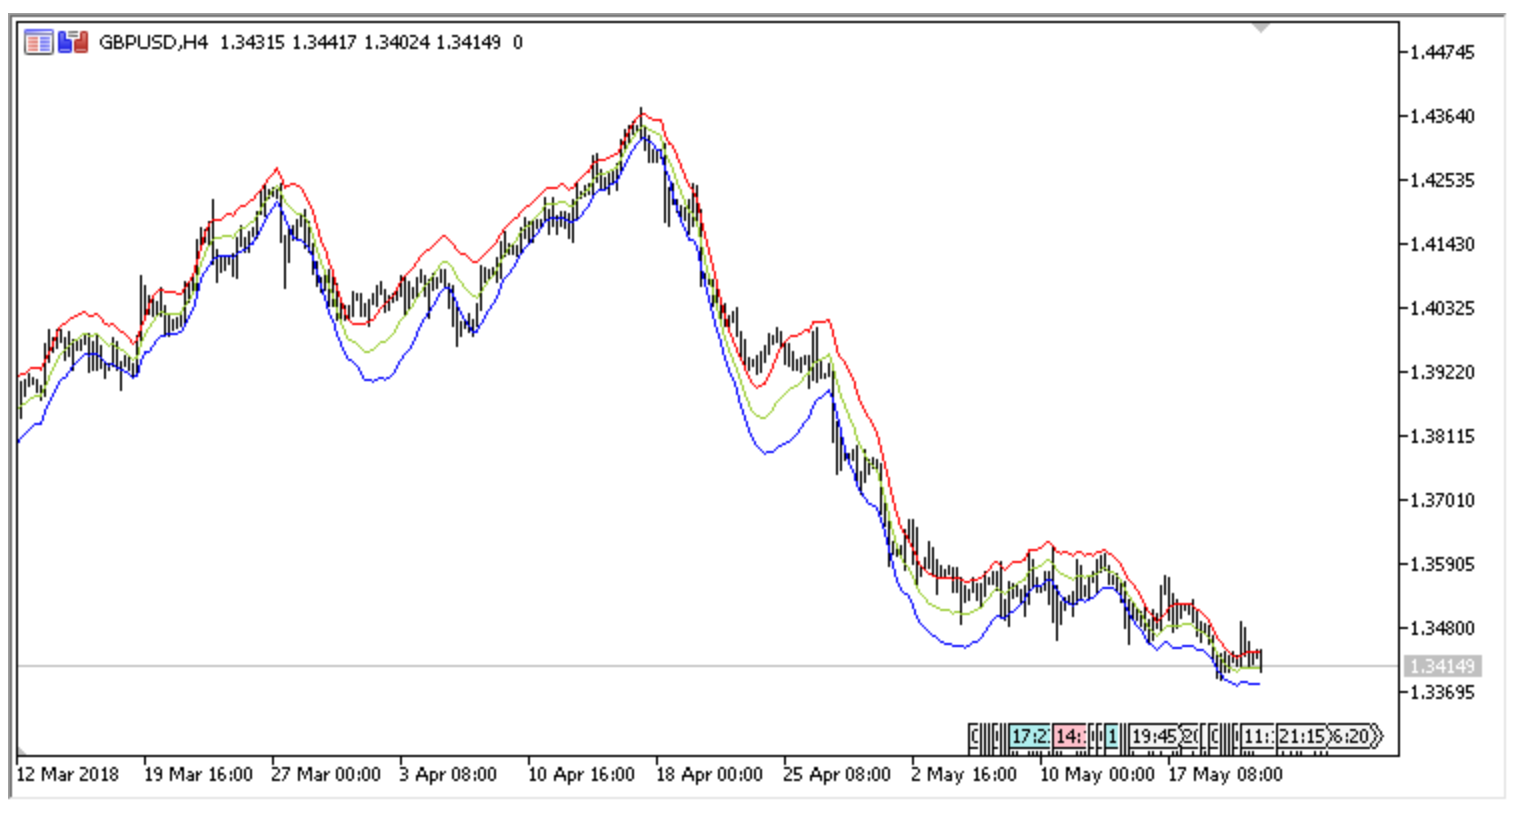
Task: Click the 17 May 08:00 time label
Action: point(1225,774)
